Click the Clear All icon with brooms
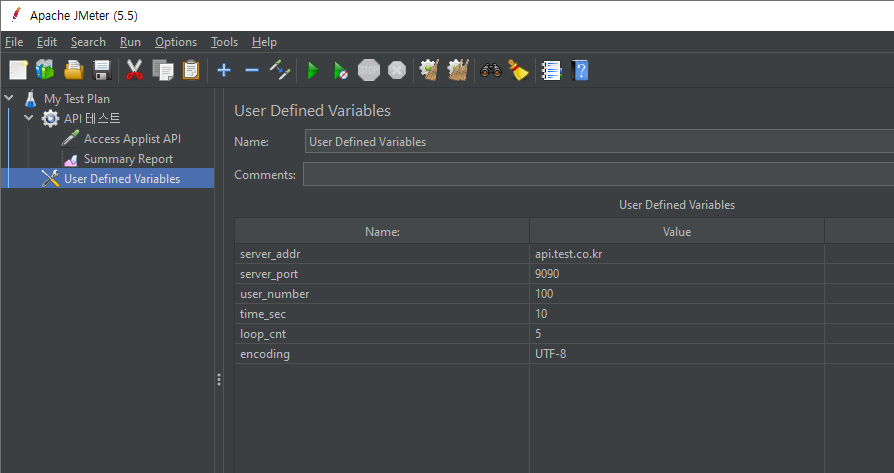Viewport: 894px width, 473px height. point(458,70)
